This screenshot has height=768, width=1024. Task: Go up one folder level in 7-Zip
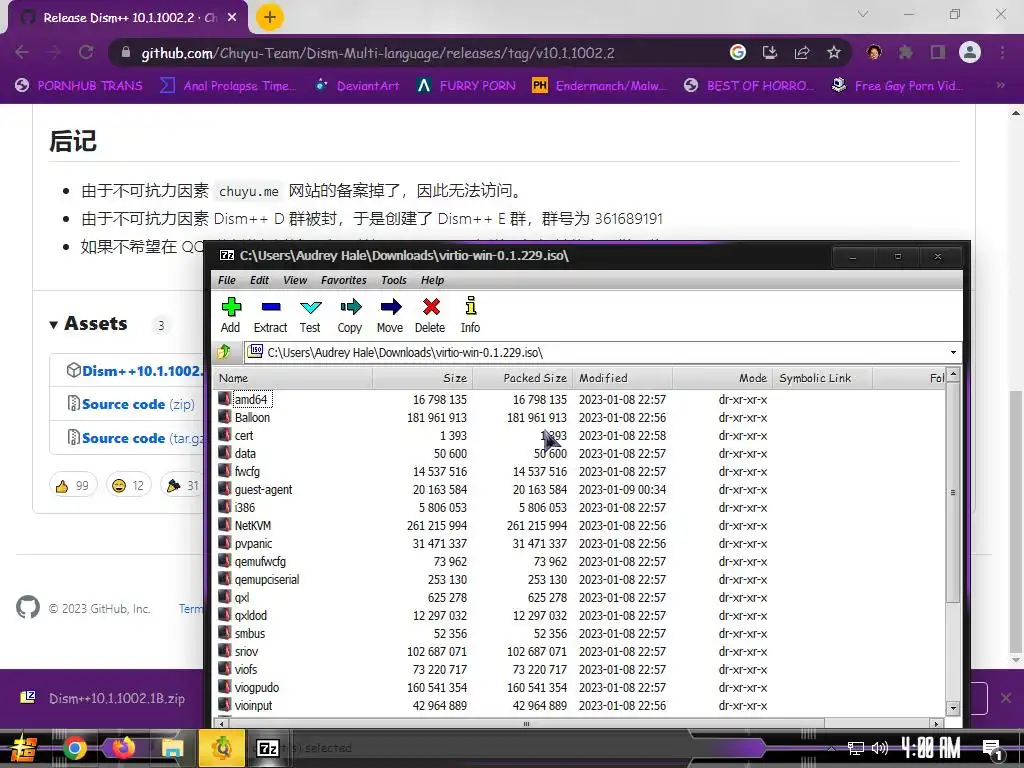click(x=224, y=352)
